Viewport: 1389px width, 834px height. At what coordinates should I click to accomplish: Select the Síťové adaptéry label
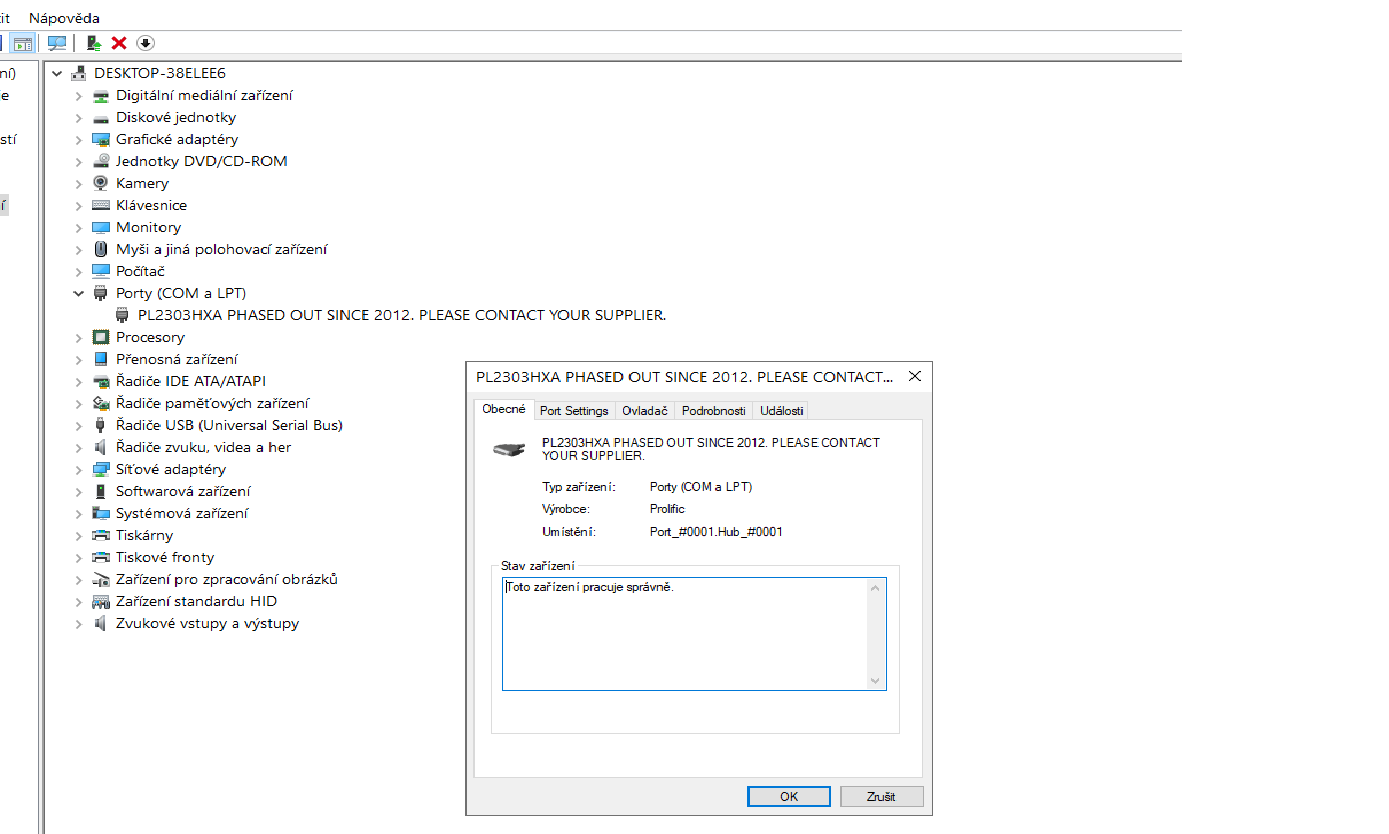pos(171,469)
